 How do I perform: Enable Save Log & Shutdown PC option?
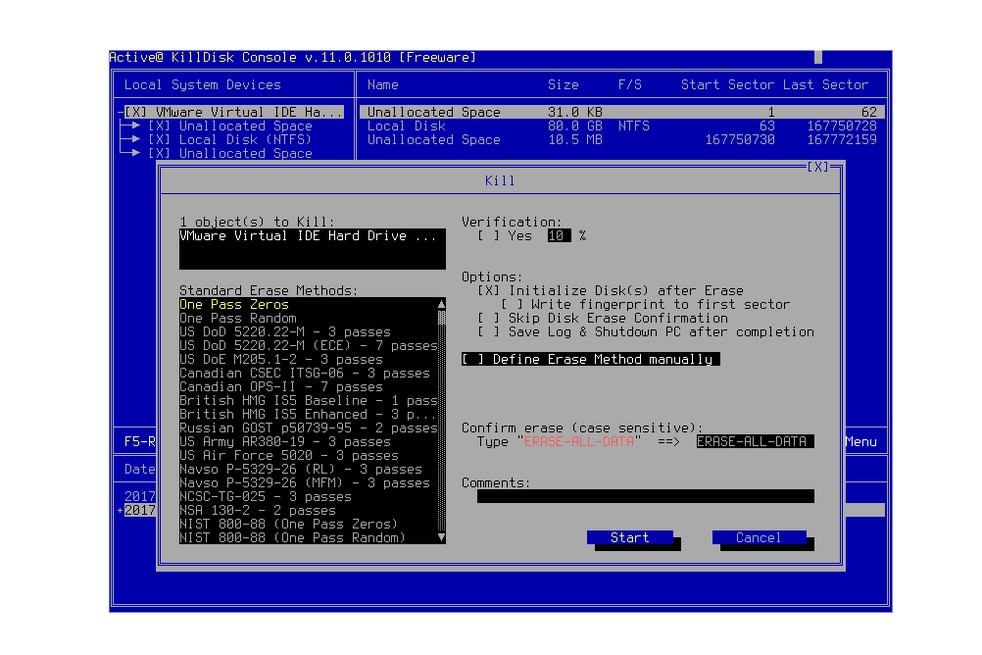pos(488,333)
